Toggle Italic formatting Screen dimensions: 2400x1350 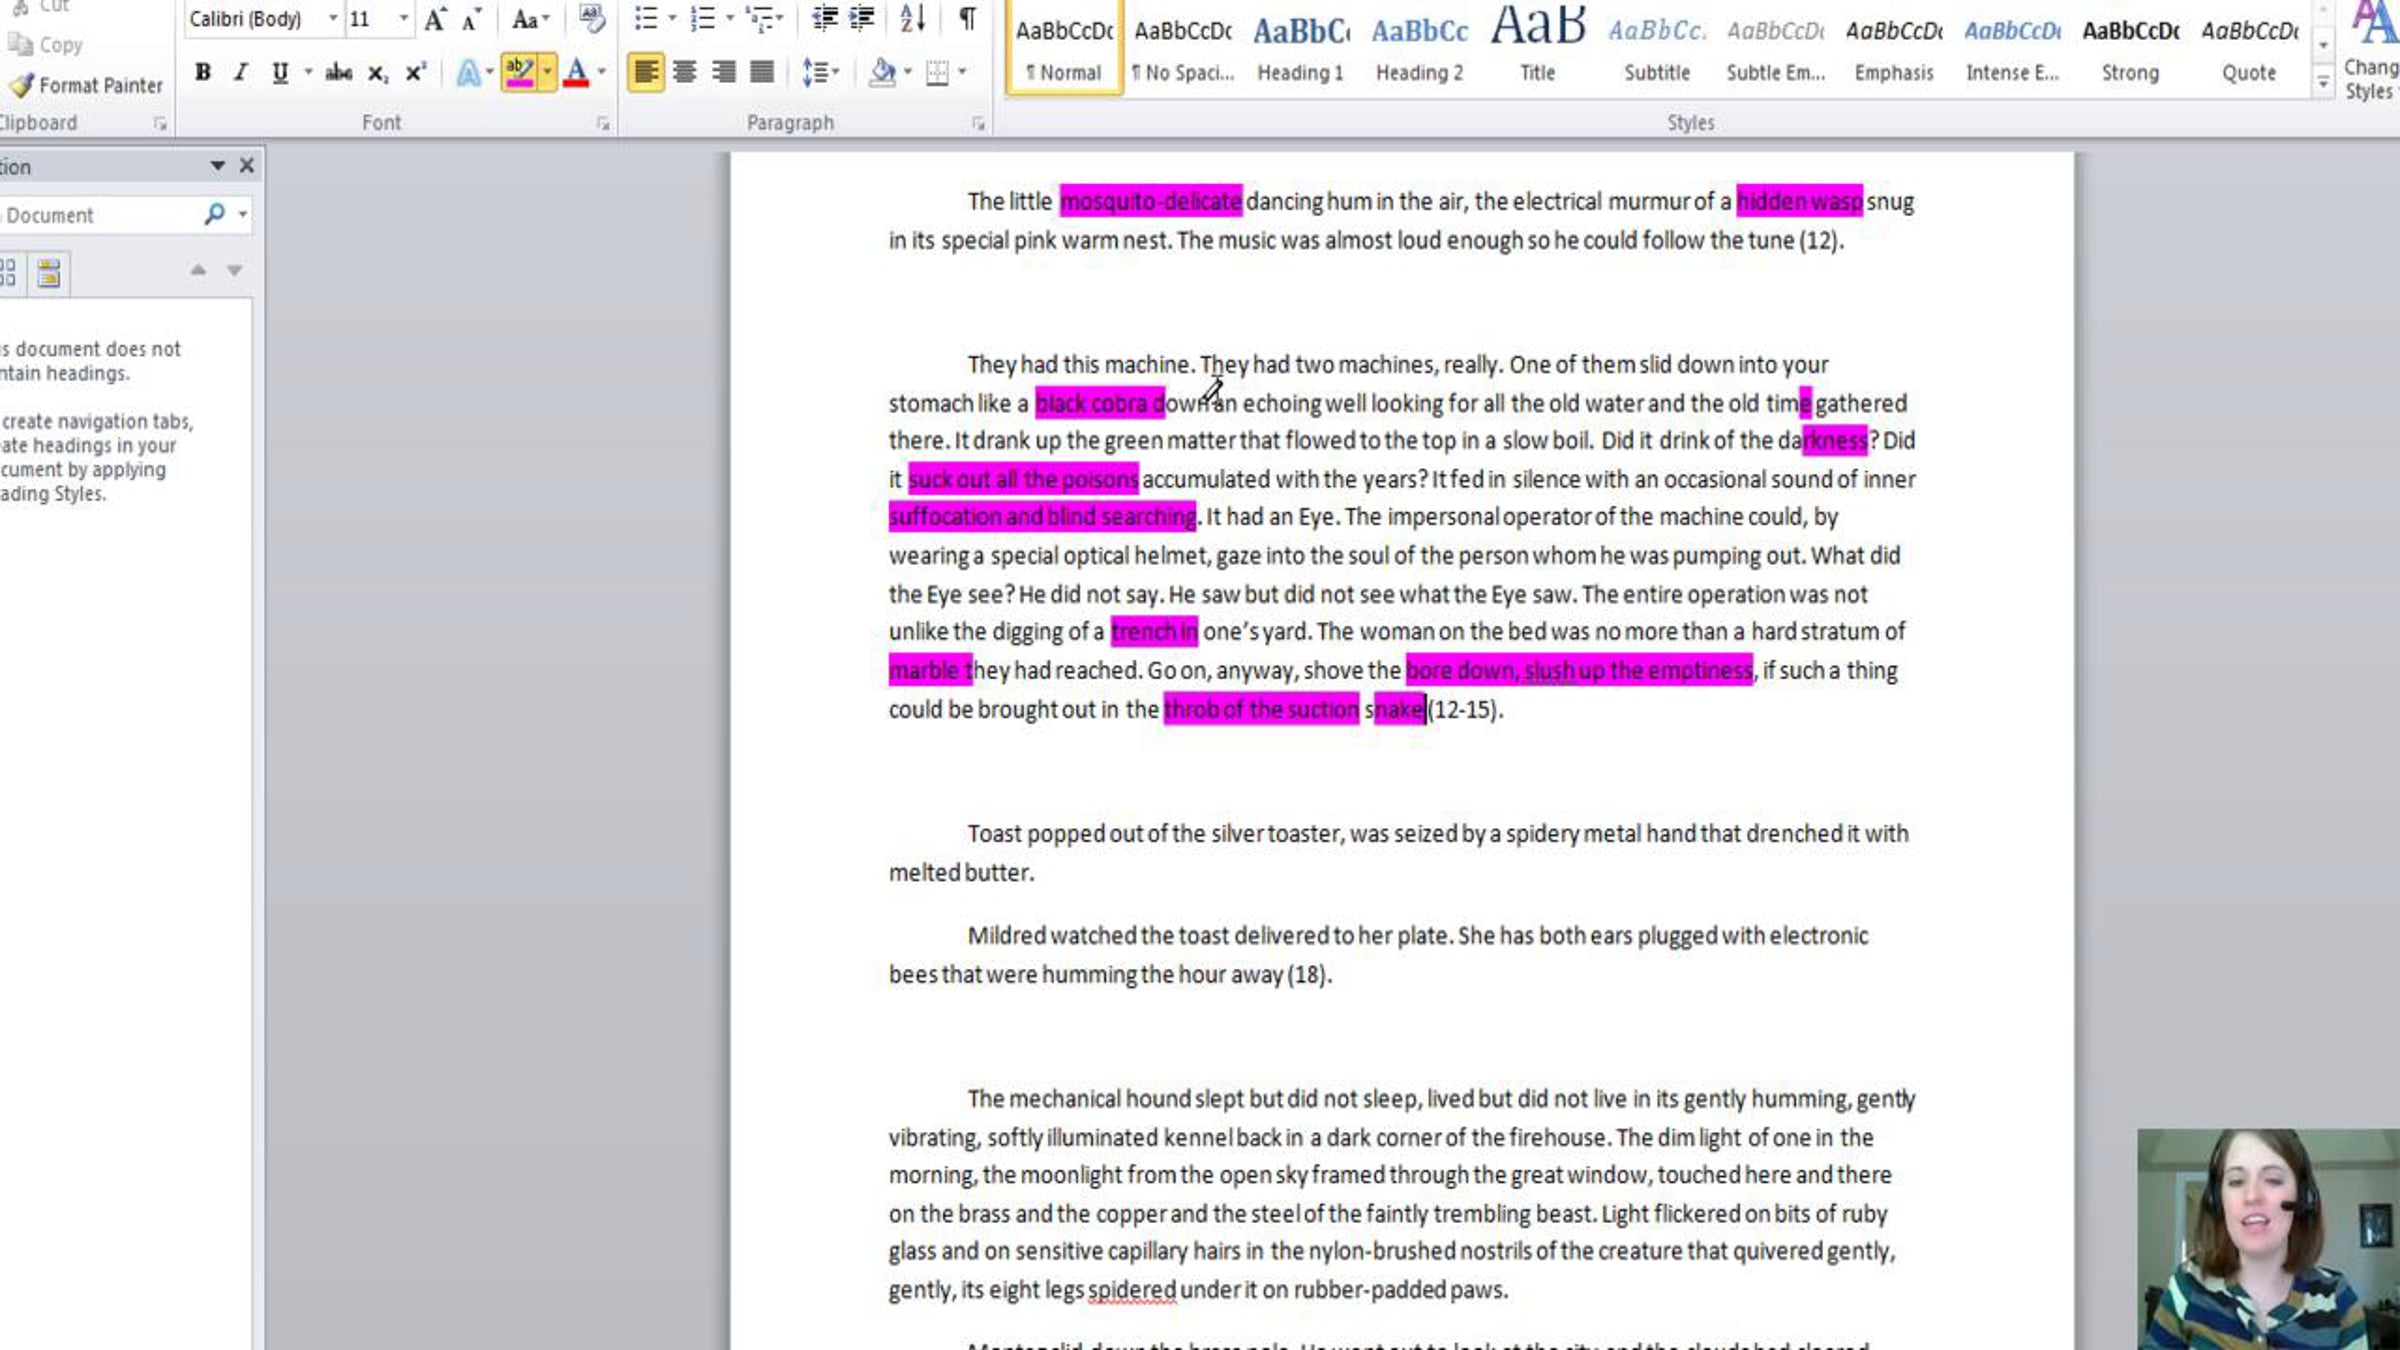(x=241, y=72)
